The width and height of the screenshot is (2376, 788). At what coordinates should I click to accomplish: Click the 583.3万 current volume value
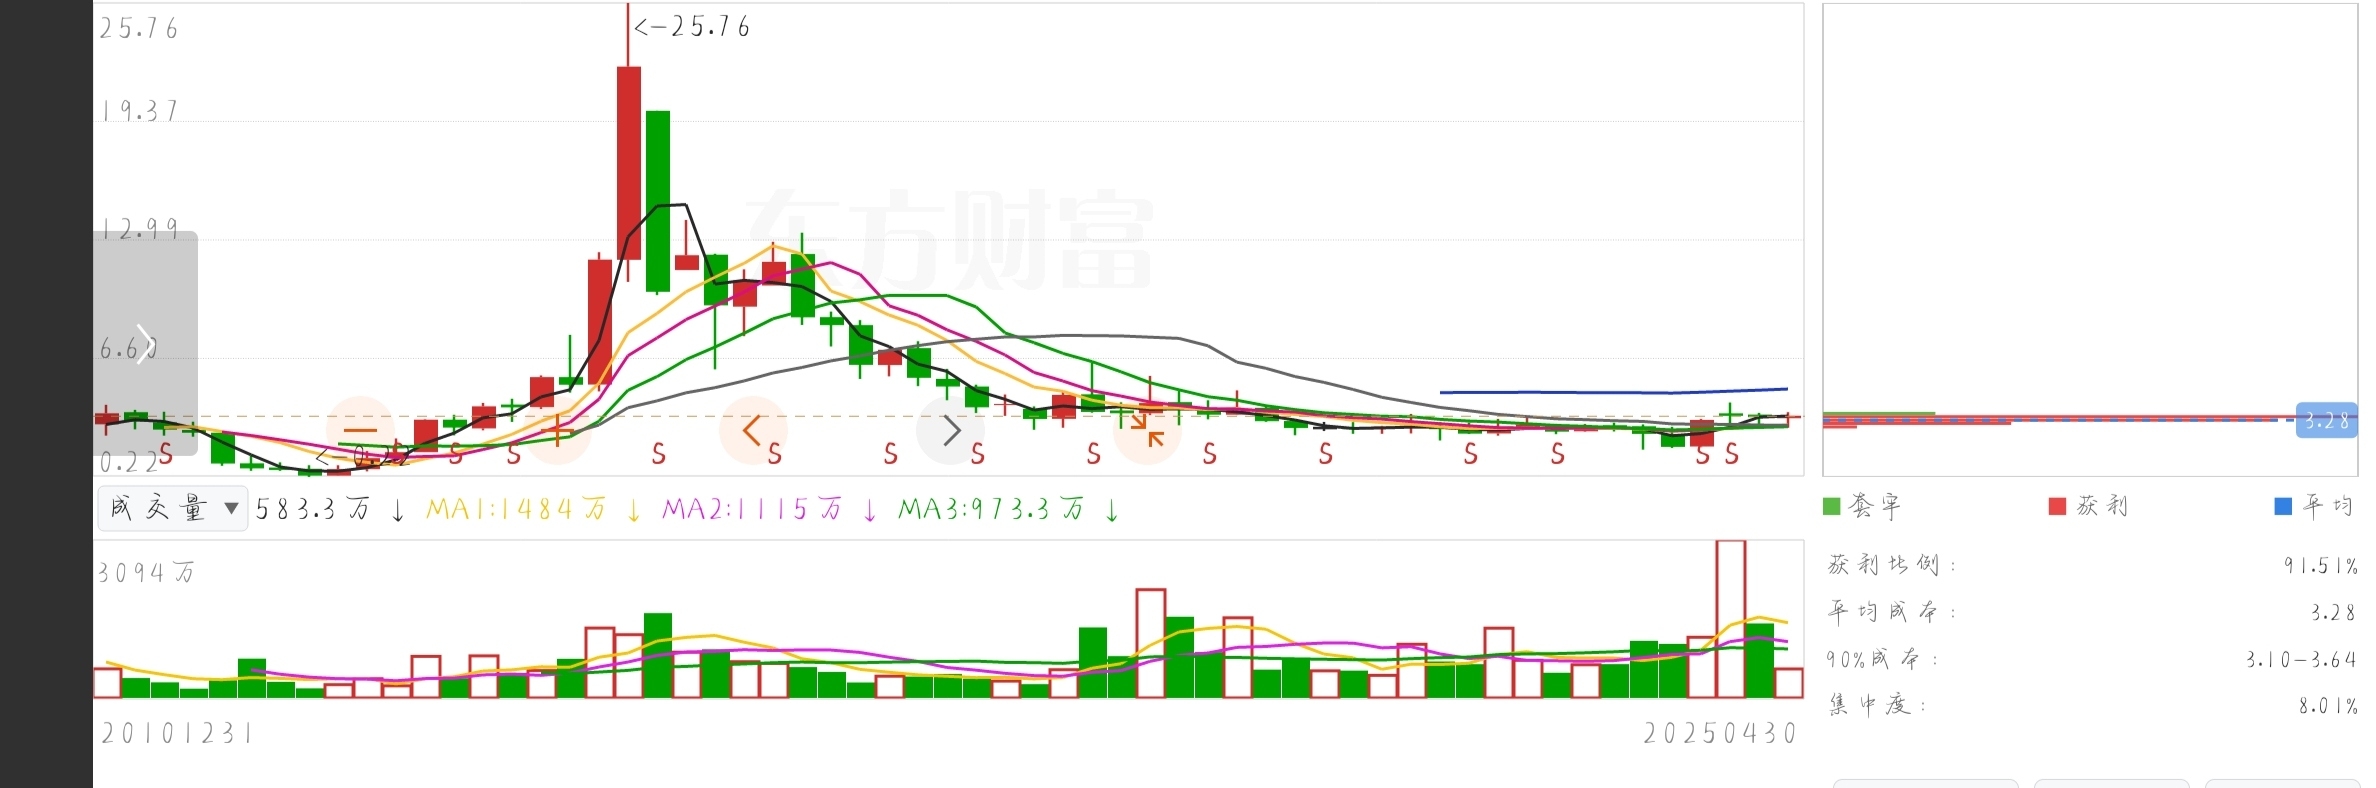pos(313,509)
